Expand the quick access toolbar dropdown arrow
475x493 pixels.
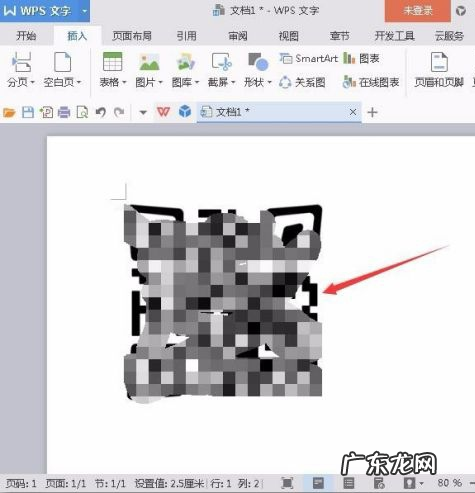[x=143, y=113]
